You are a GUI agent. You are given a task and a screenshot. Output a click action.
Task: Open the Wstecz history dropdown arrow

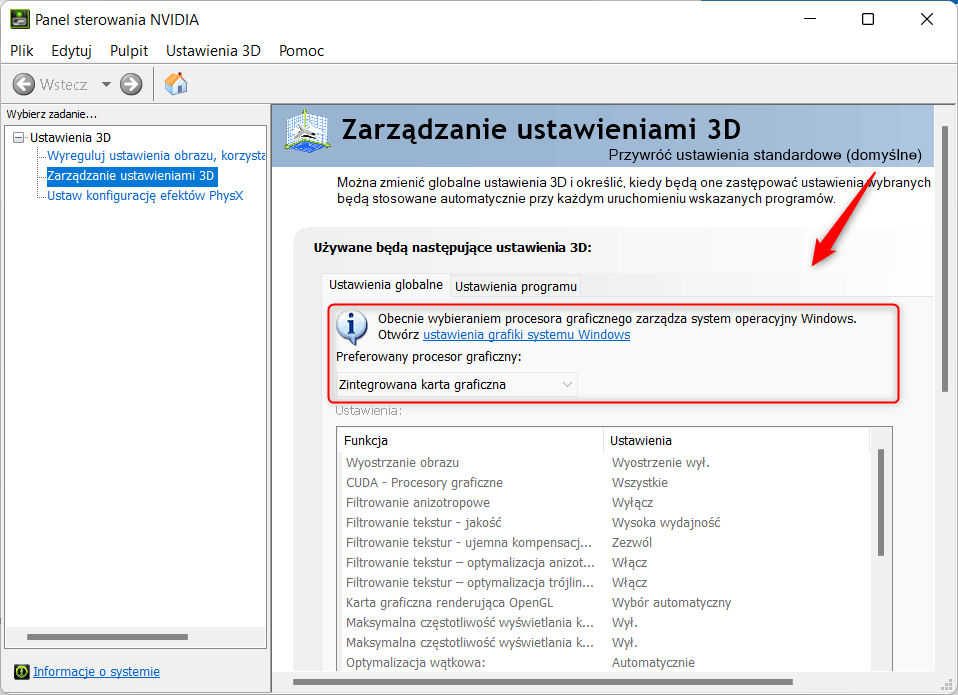click(106, 84)
